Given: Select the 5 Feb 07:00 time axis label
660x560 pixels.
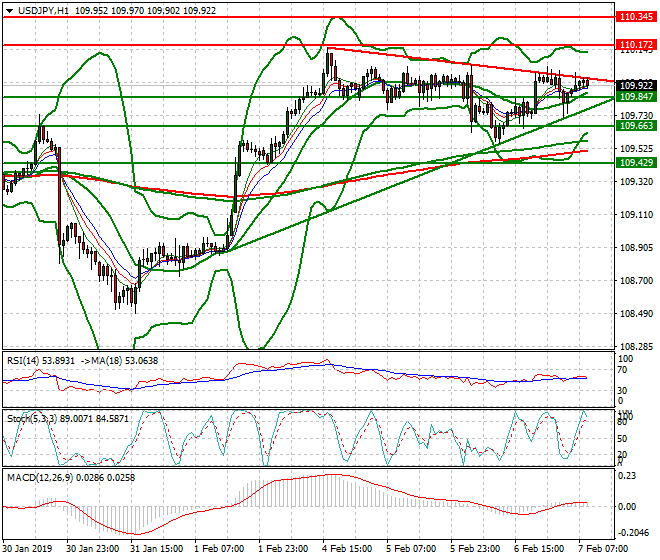Looking at the screenshot, I should tap(410, 549).
